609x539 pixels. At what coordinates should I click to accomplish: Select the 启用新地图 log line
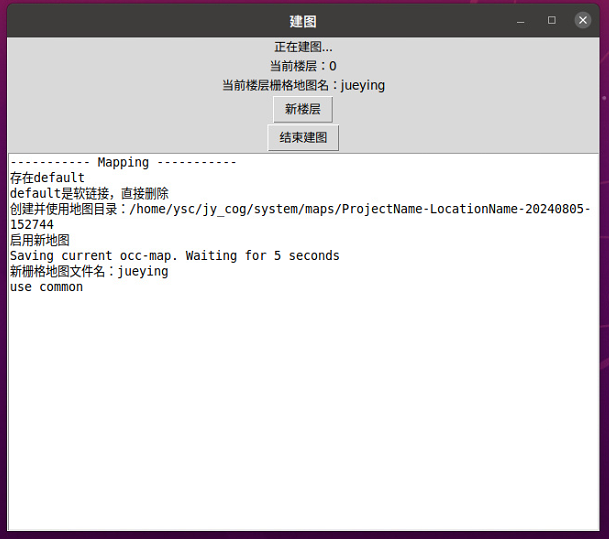(40, 240)
